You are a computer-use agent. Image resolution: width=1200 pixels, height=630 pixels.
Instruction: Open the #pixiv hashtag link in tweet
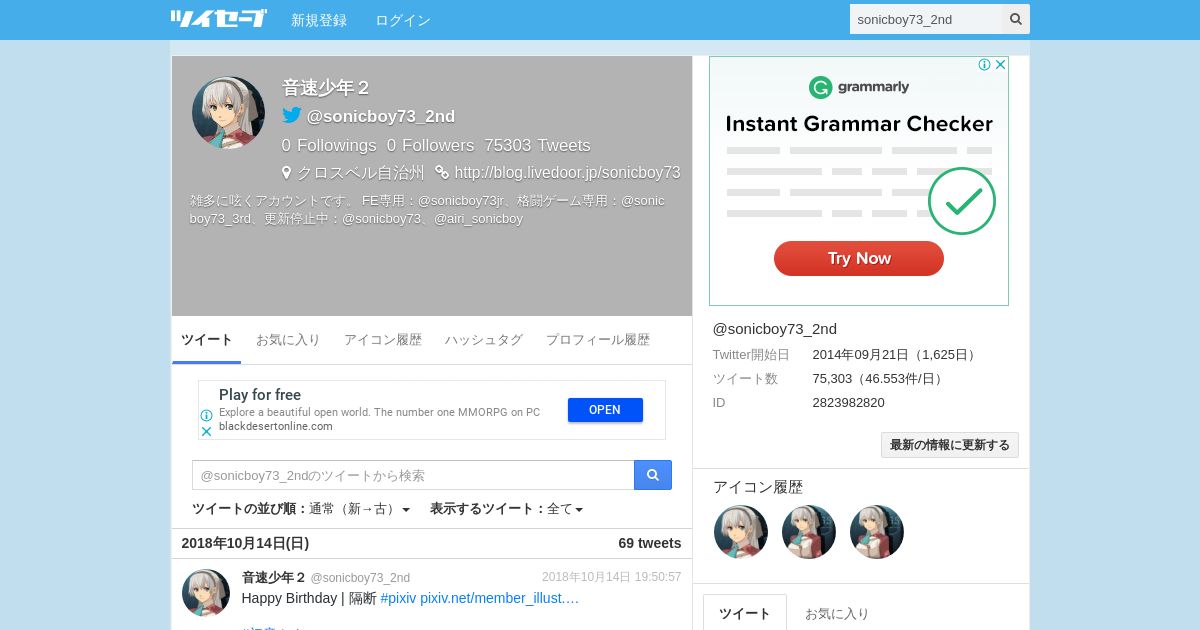coord(398,598)
